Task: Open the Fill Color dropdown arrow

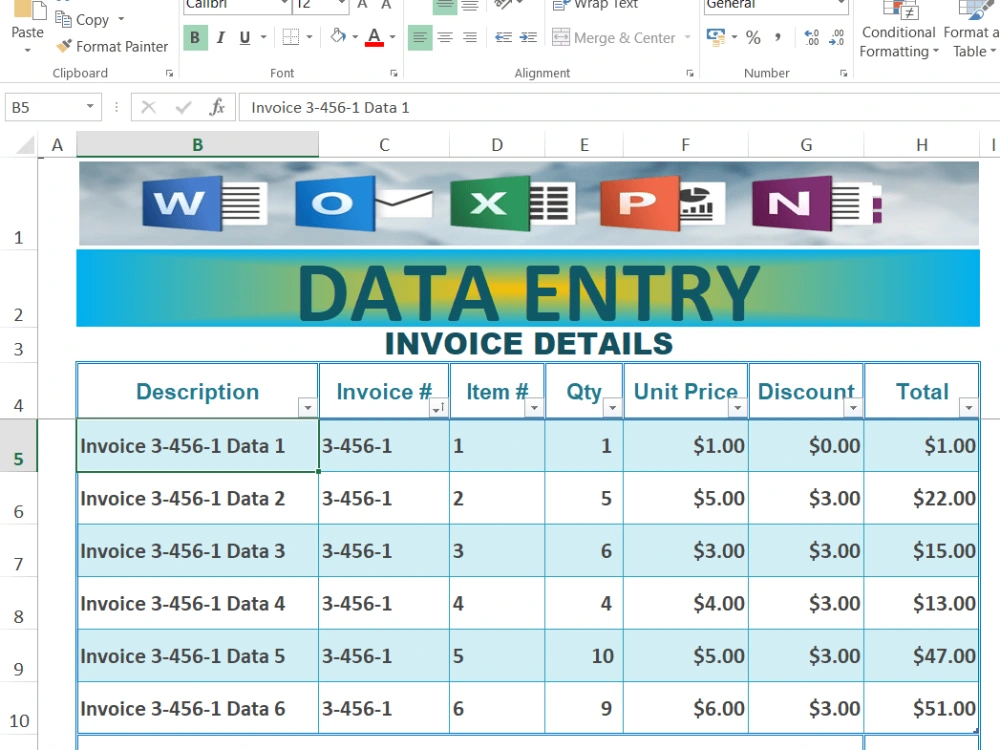Action: pyautogui.click(x=355, y=37)
